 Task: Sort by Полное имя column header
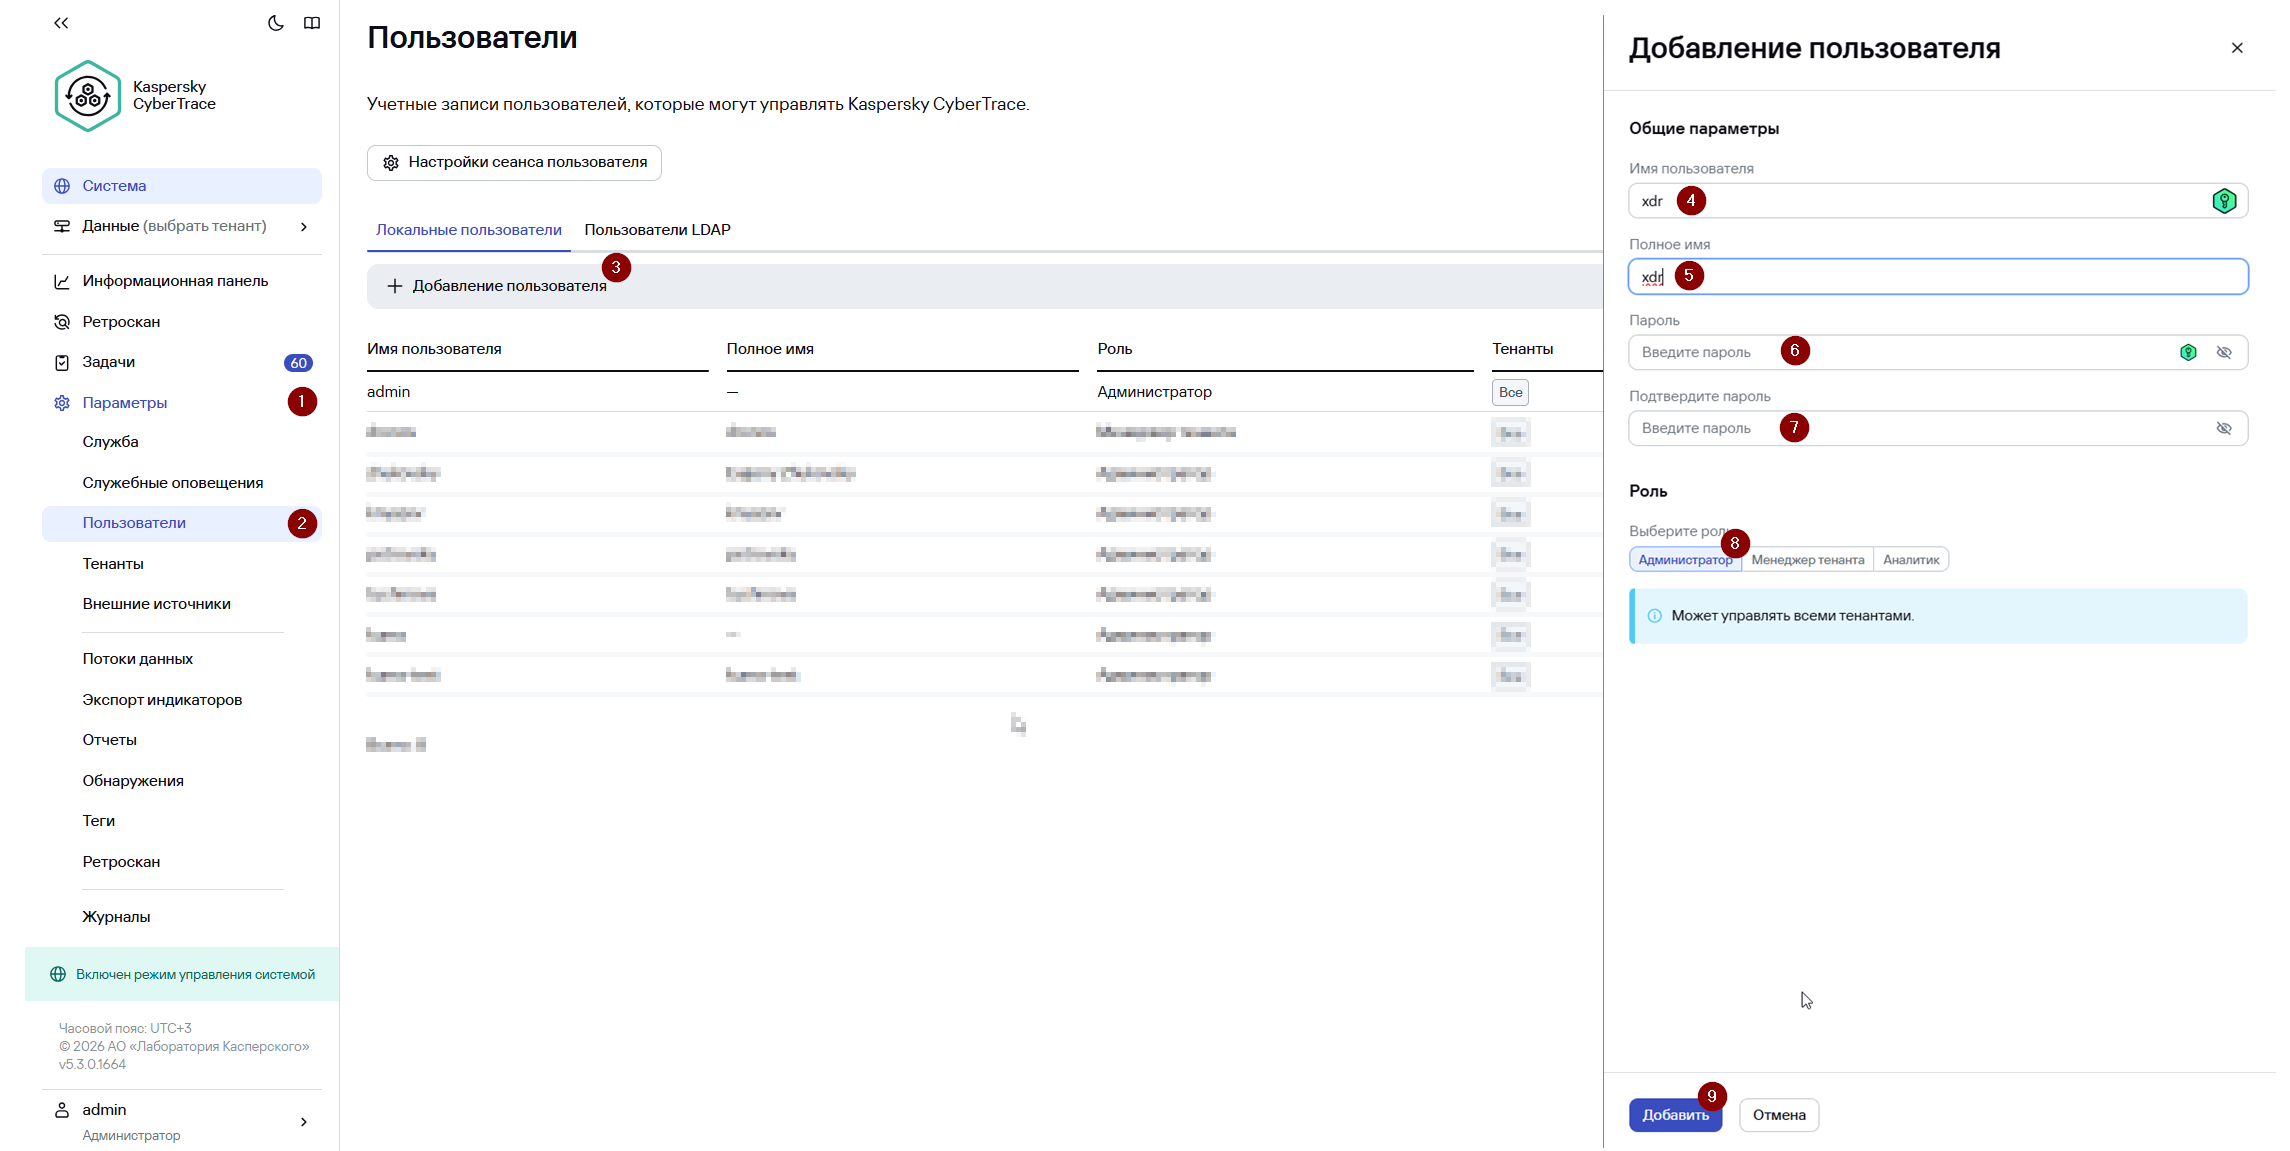pyautogui.click(x=770, y=349)
